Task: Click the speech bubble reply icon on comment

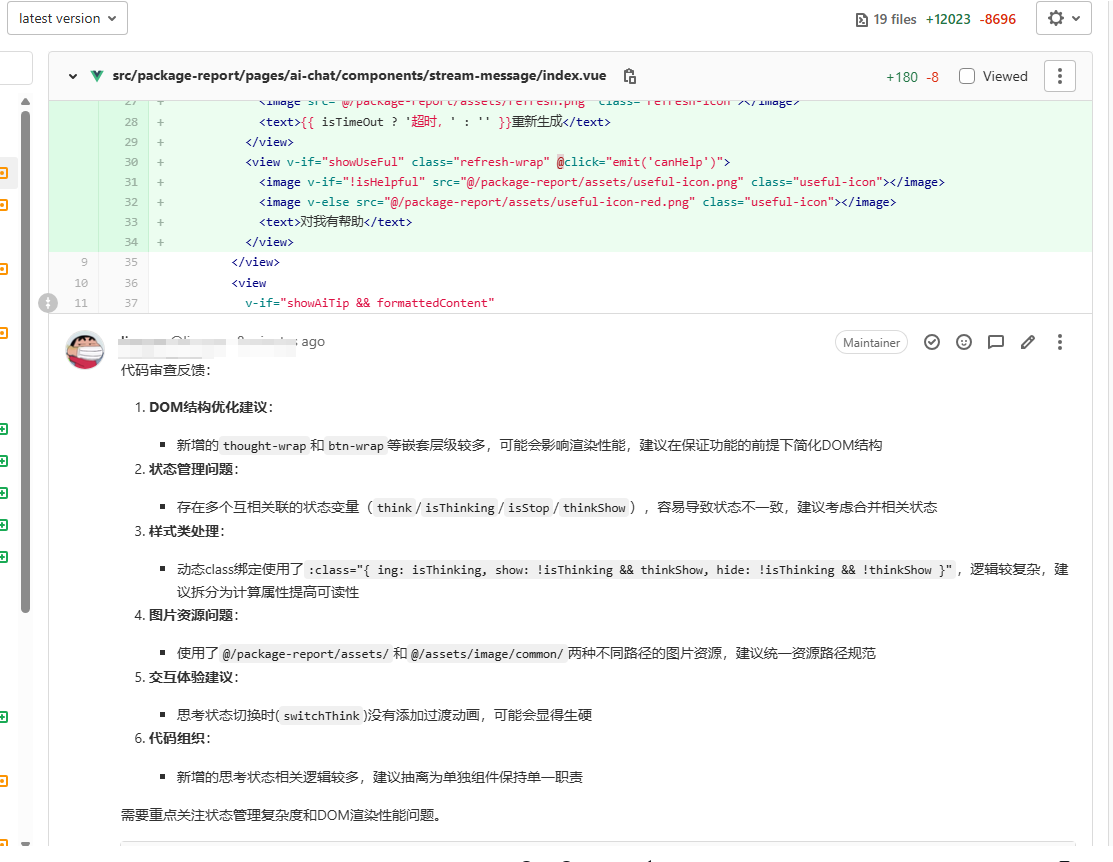Action: (x=995, y=342)
